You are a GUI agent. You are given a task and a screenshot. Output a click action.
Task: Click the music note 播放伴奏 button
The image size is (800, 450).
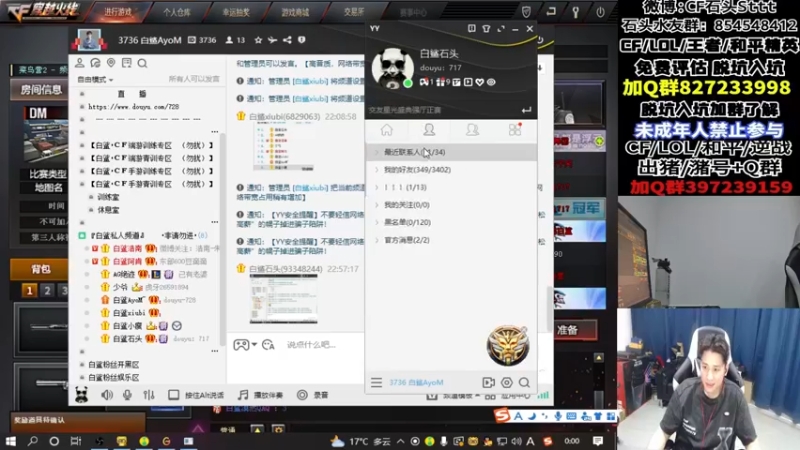(x=261, y=395)
